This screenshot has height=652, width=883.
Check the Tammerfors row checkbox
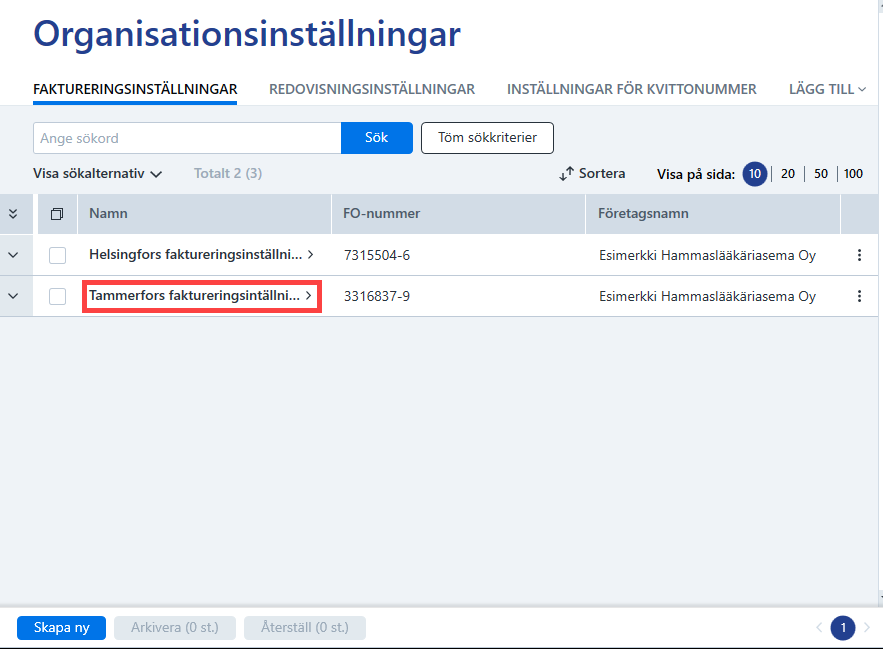57,296
